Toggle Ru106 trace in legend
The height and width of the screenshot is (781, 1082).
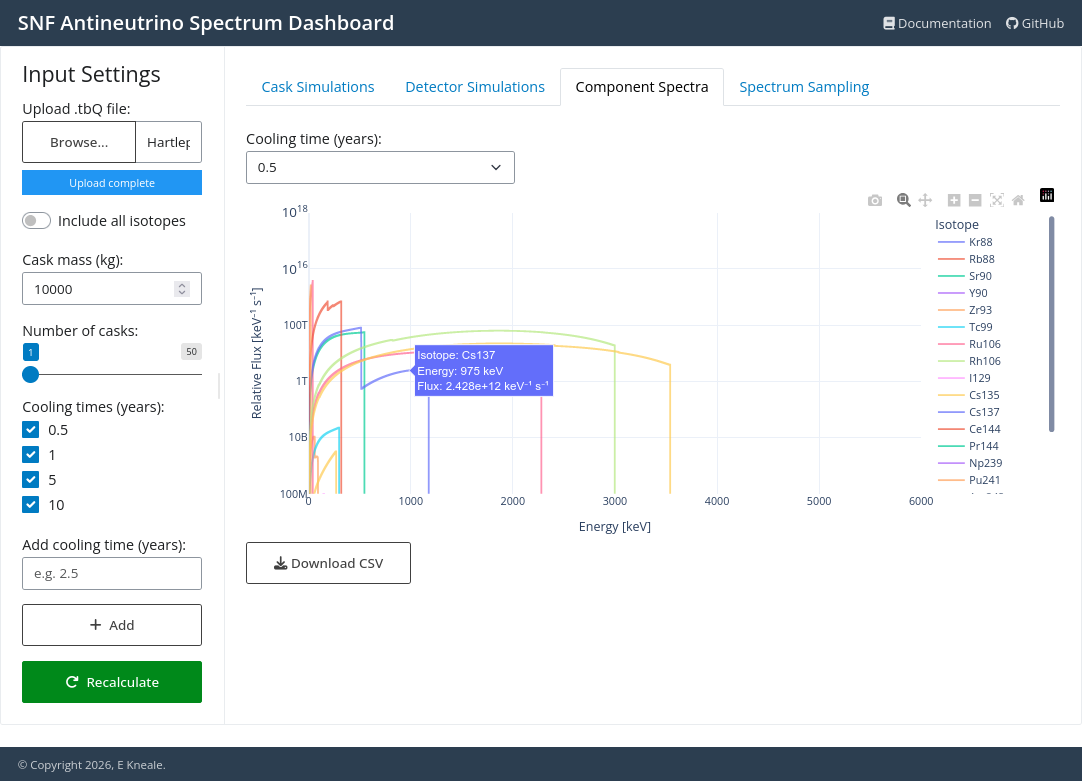tap(969, 344)
